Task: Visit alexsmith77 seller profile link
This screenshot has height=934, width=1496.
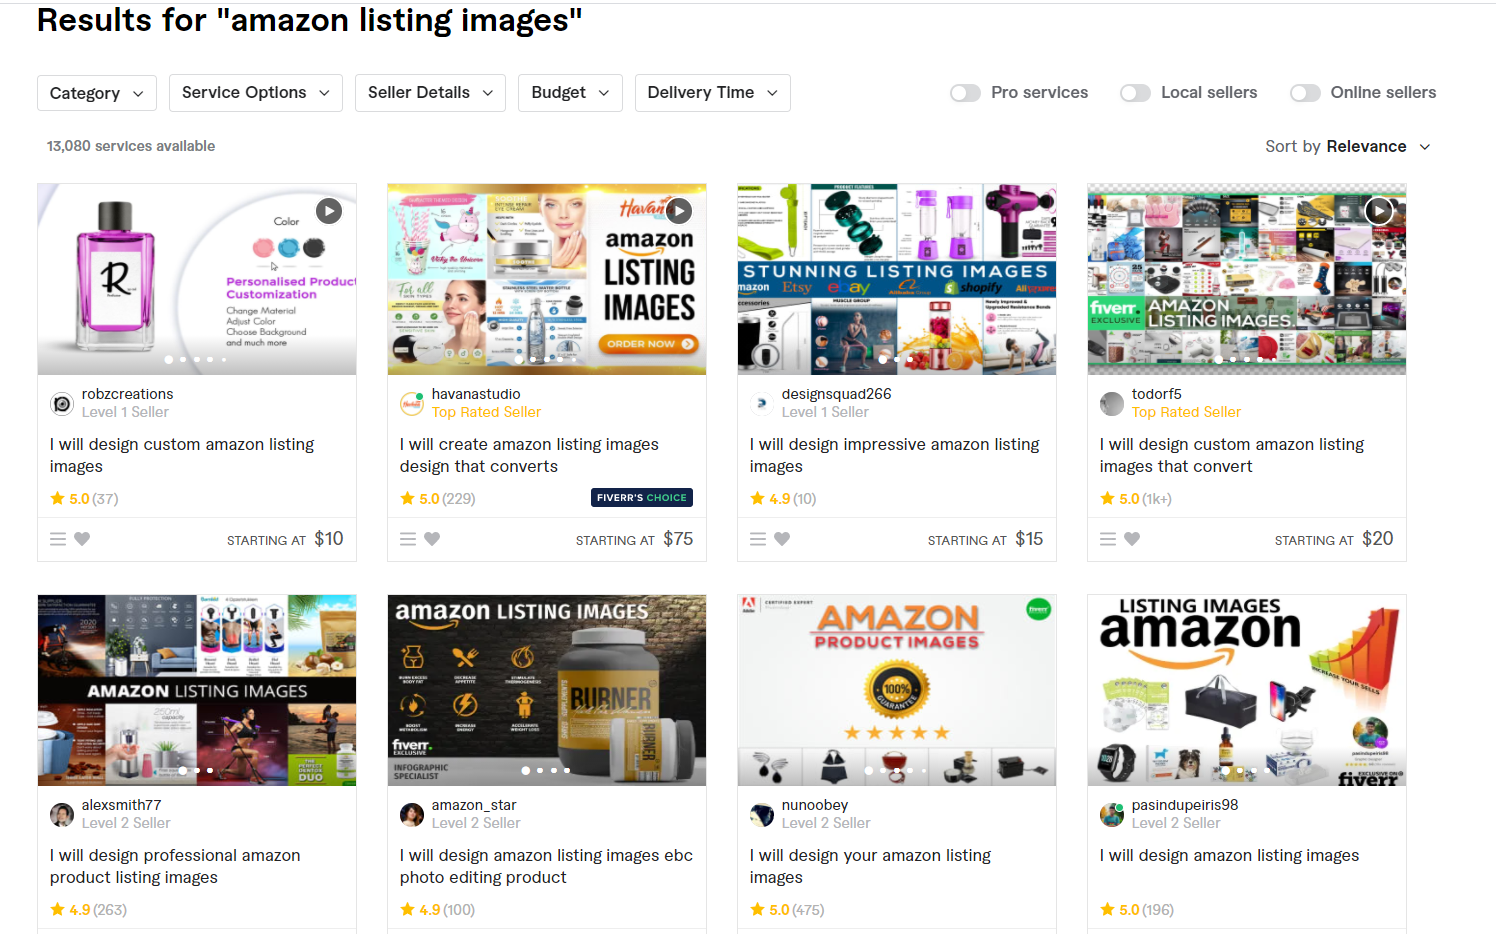Action: click(121, 805)
